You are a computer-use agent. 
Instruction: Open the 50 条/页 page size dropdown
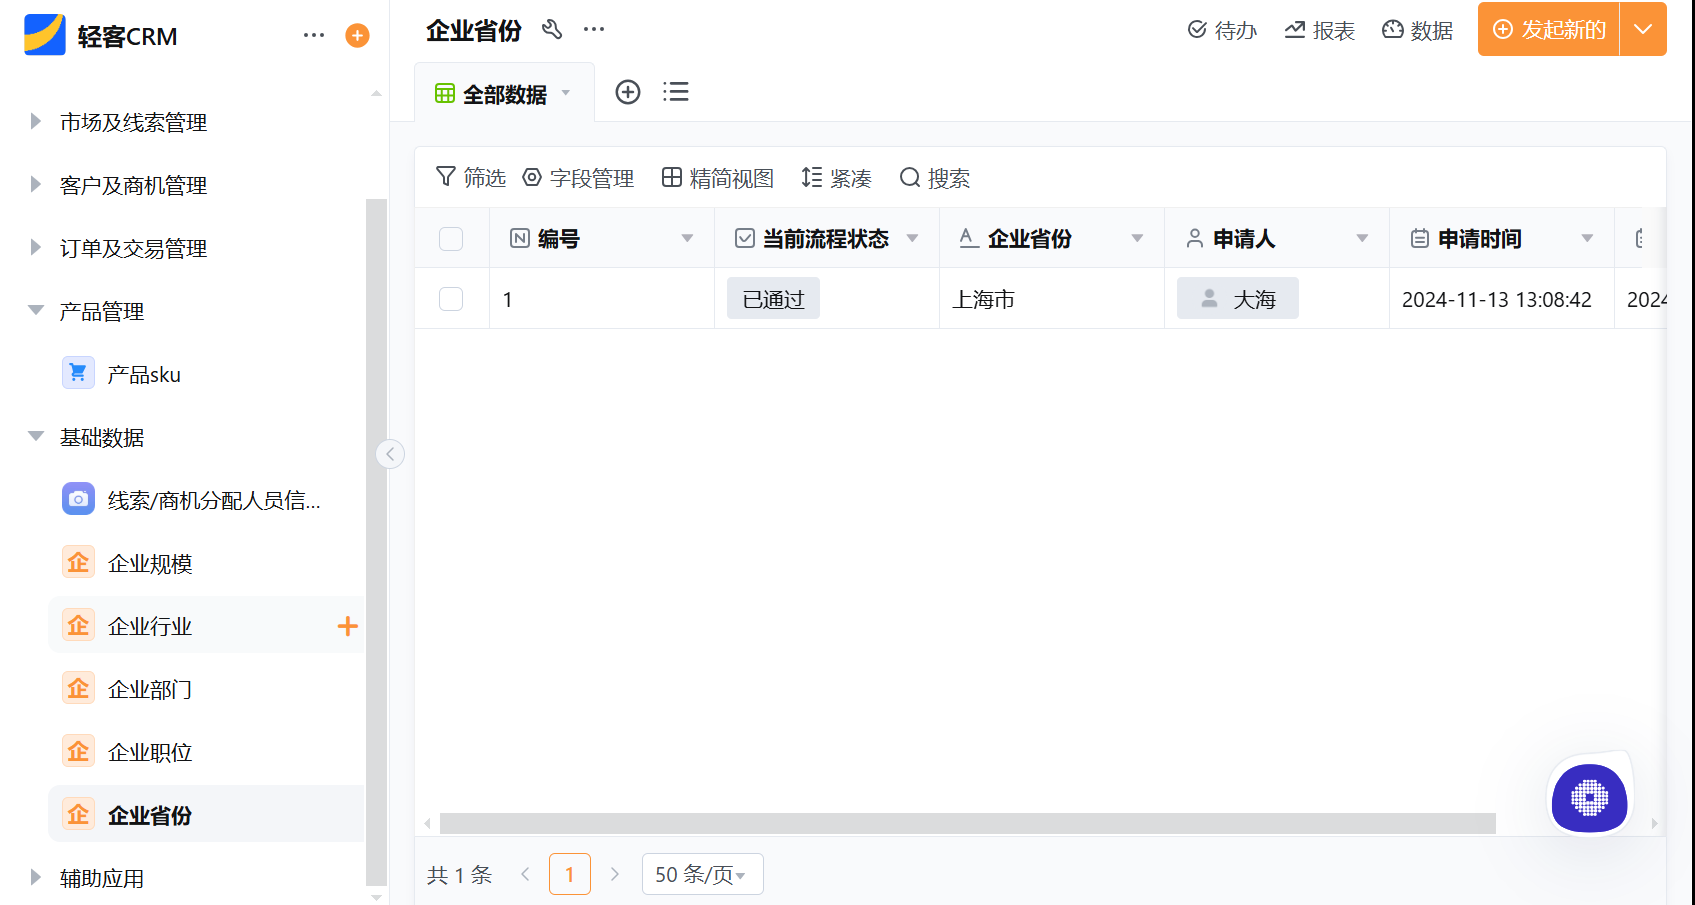pyautogui.click(x=702, y=873)
